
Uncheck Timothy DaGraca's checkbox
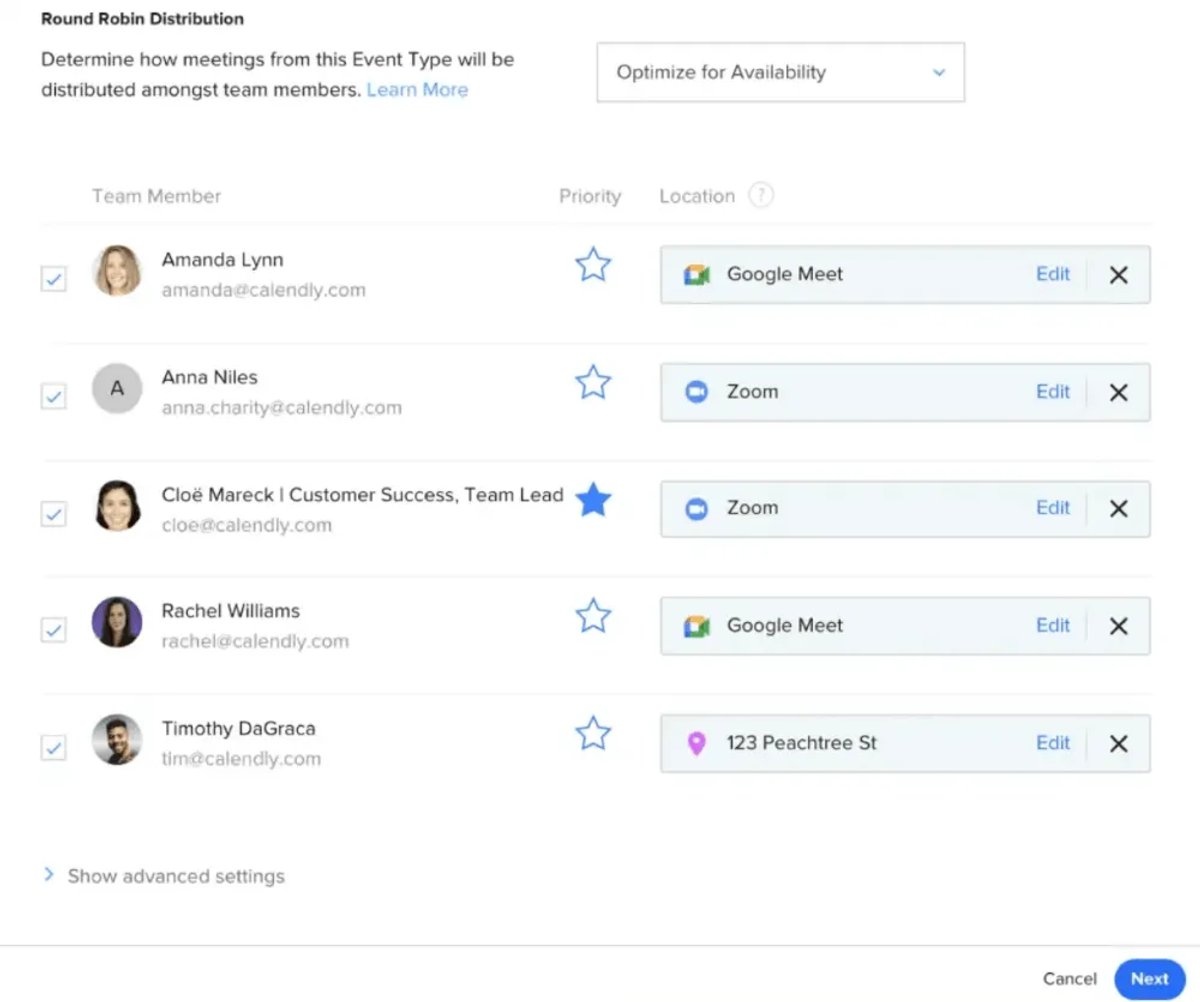click(53, 748)
